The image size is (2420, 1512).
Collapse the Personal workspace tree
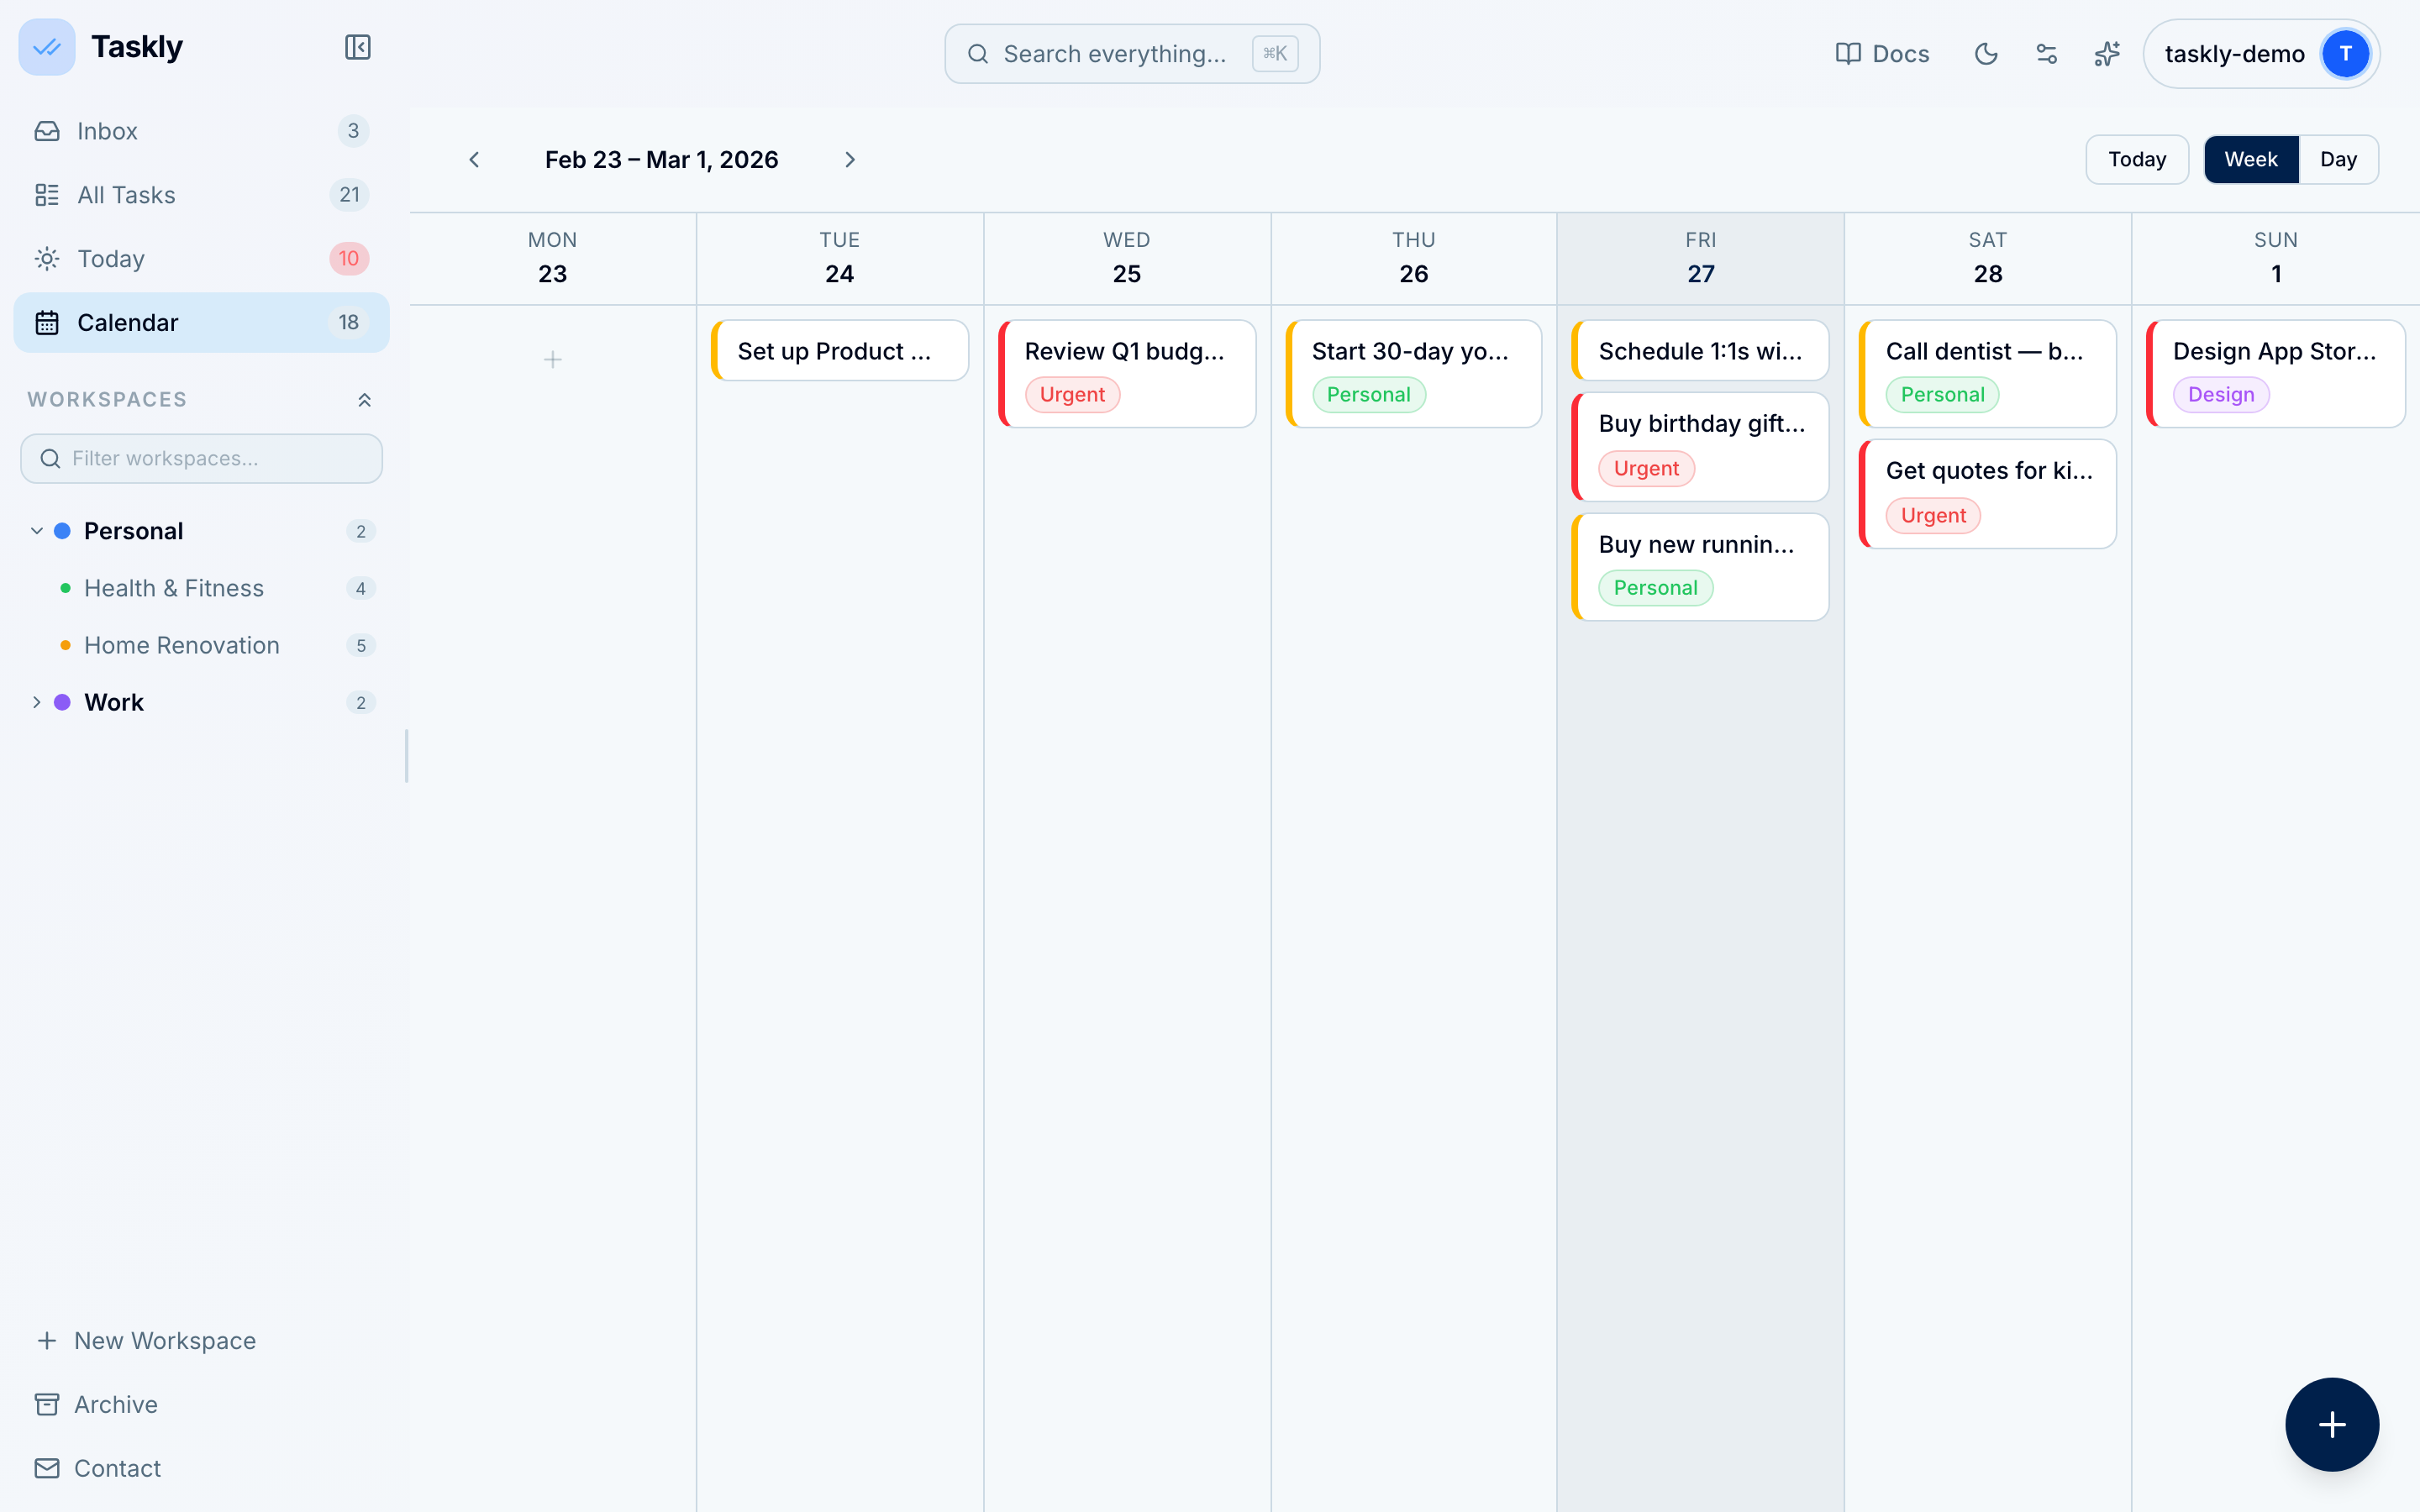tap(37, 531)
